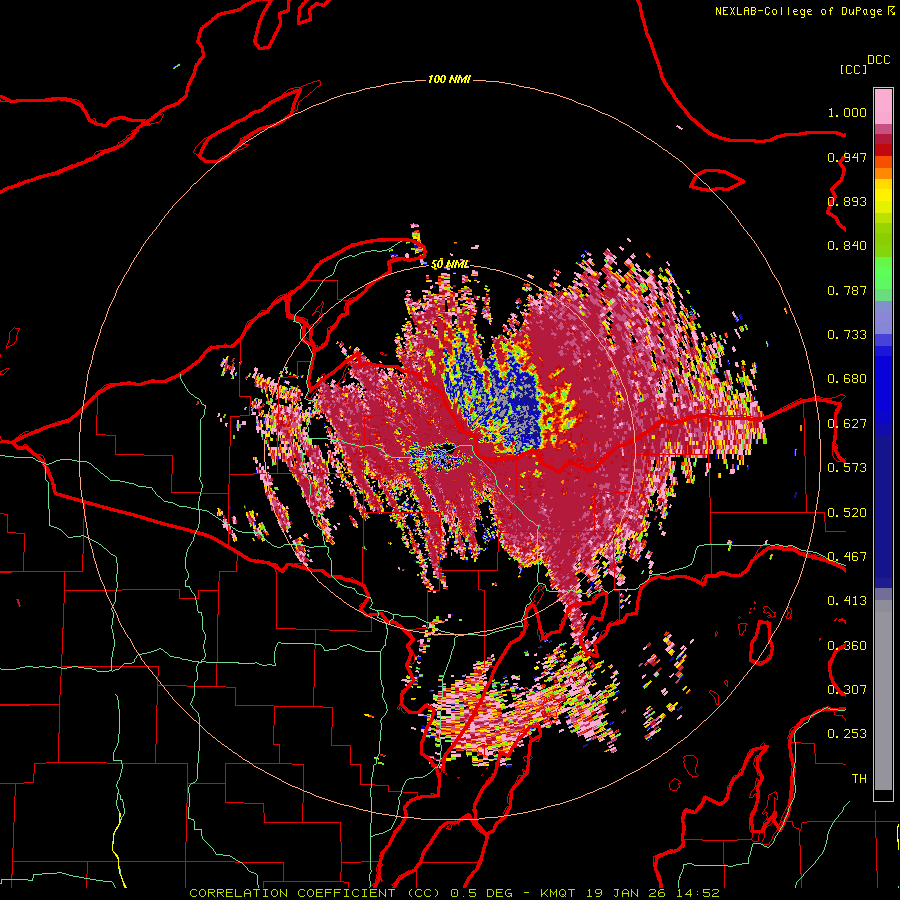Click the 0.627 legend value
The width and height of the screenshot is (900, 900).
point(847,424)
